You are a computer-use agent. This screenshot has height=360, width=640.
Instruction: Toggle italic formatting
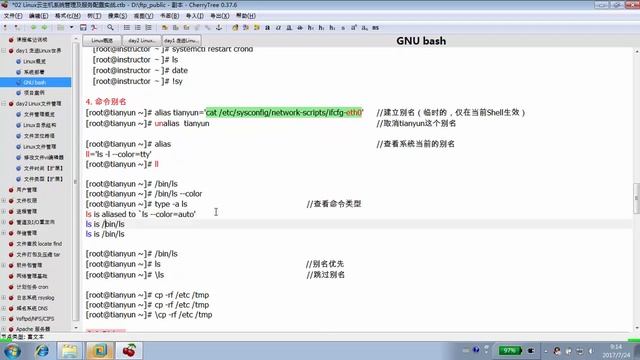click(278, 28)
